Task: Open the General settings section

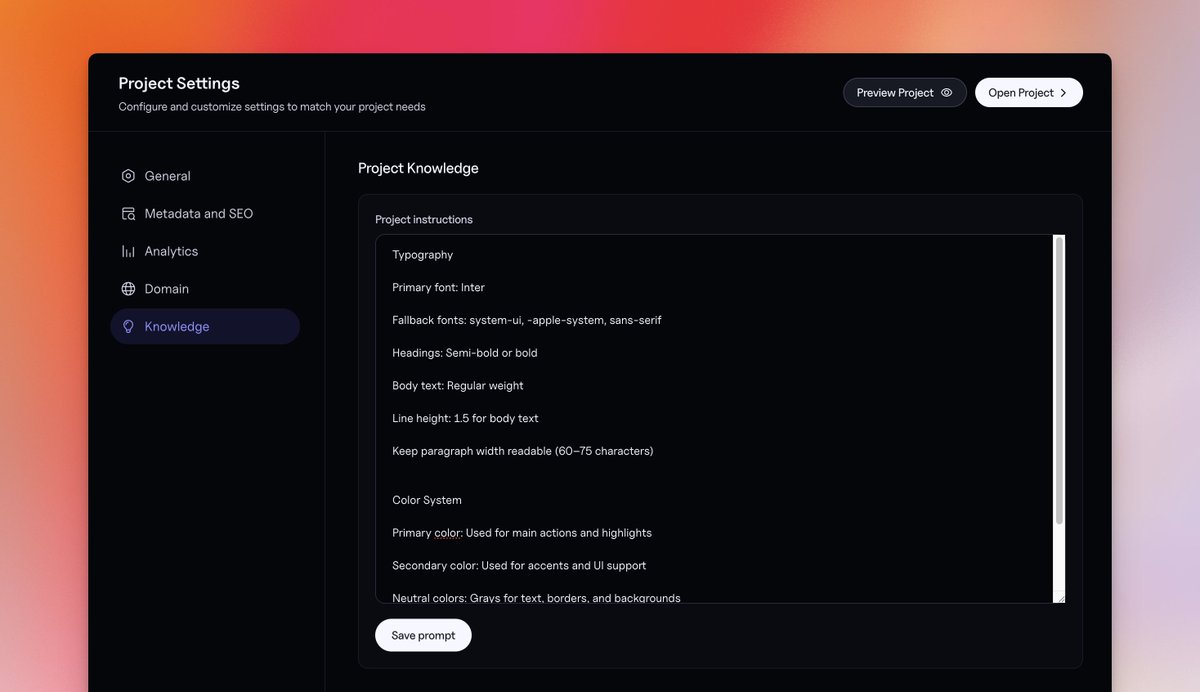Action: click(x=167, y=175)
